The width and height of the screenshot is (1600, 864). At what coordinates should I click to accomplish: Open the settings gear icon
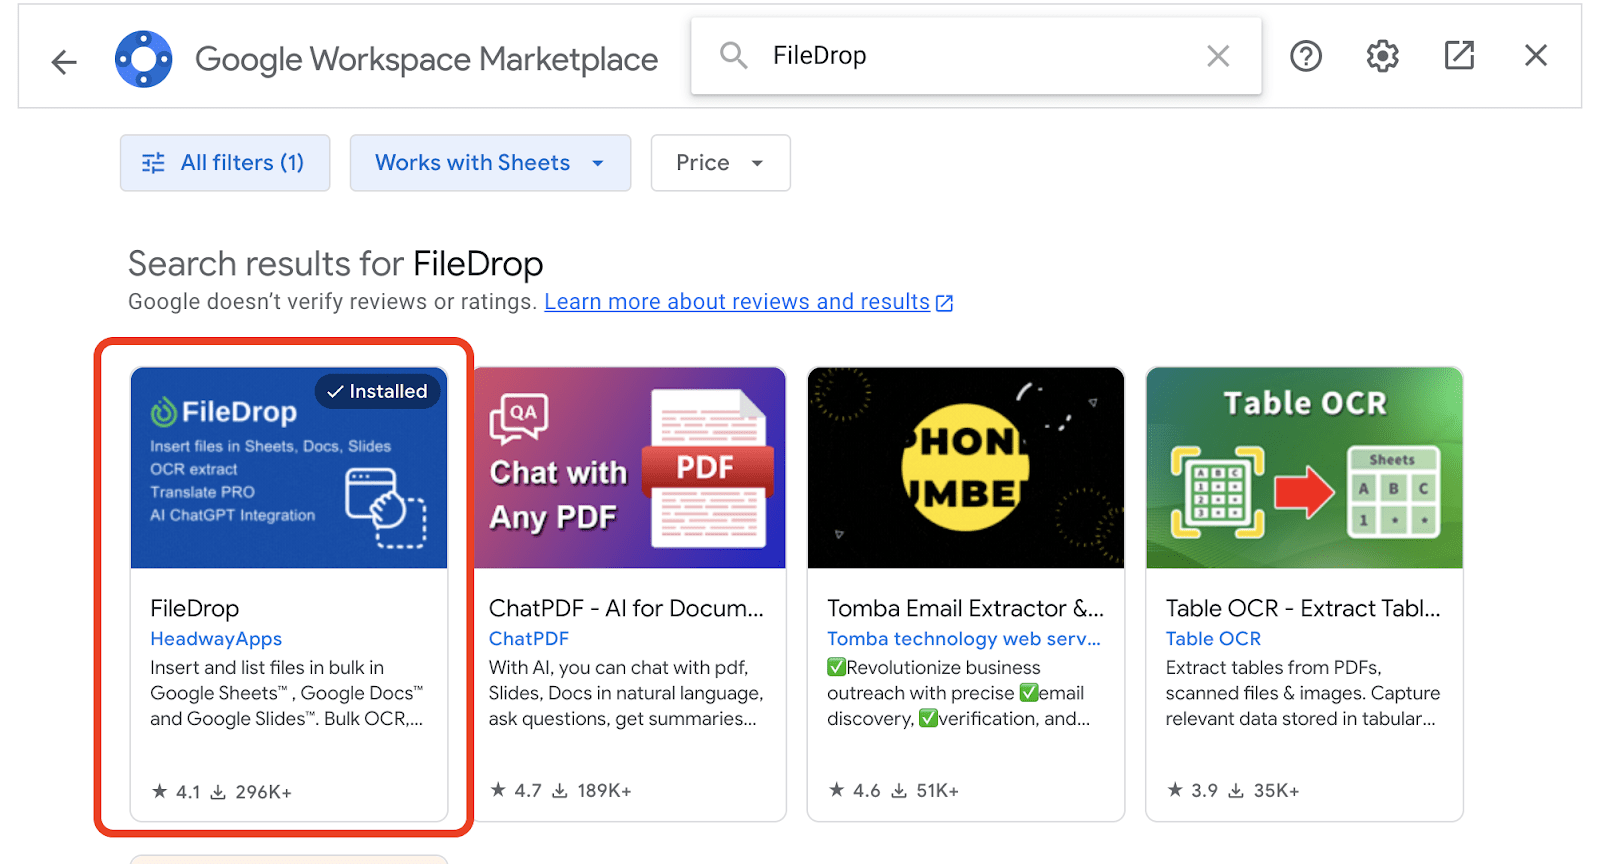click(1383, 56)
